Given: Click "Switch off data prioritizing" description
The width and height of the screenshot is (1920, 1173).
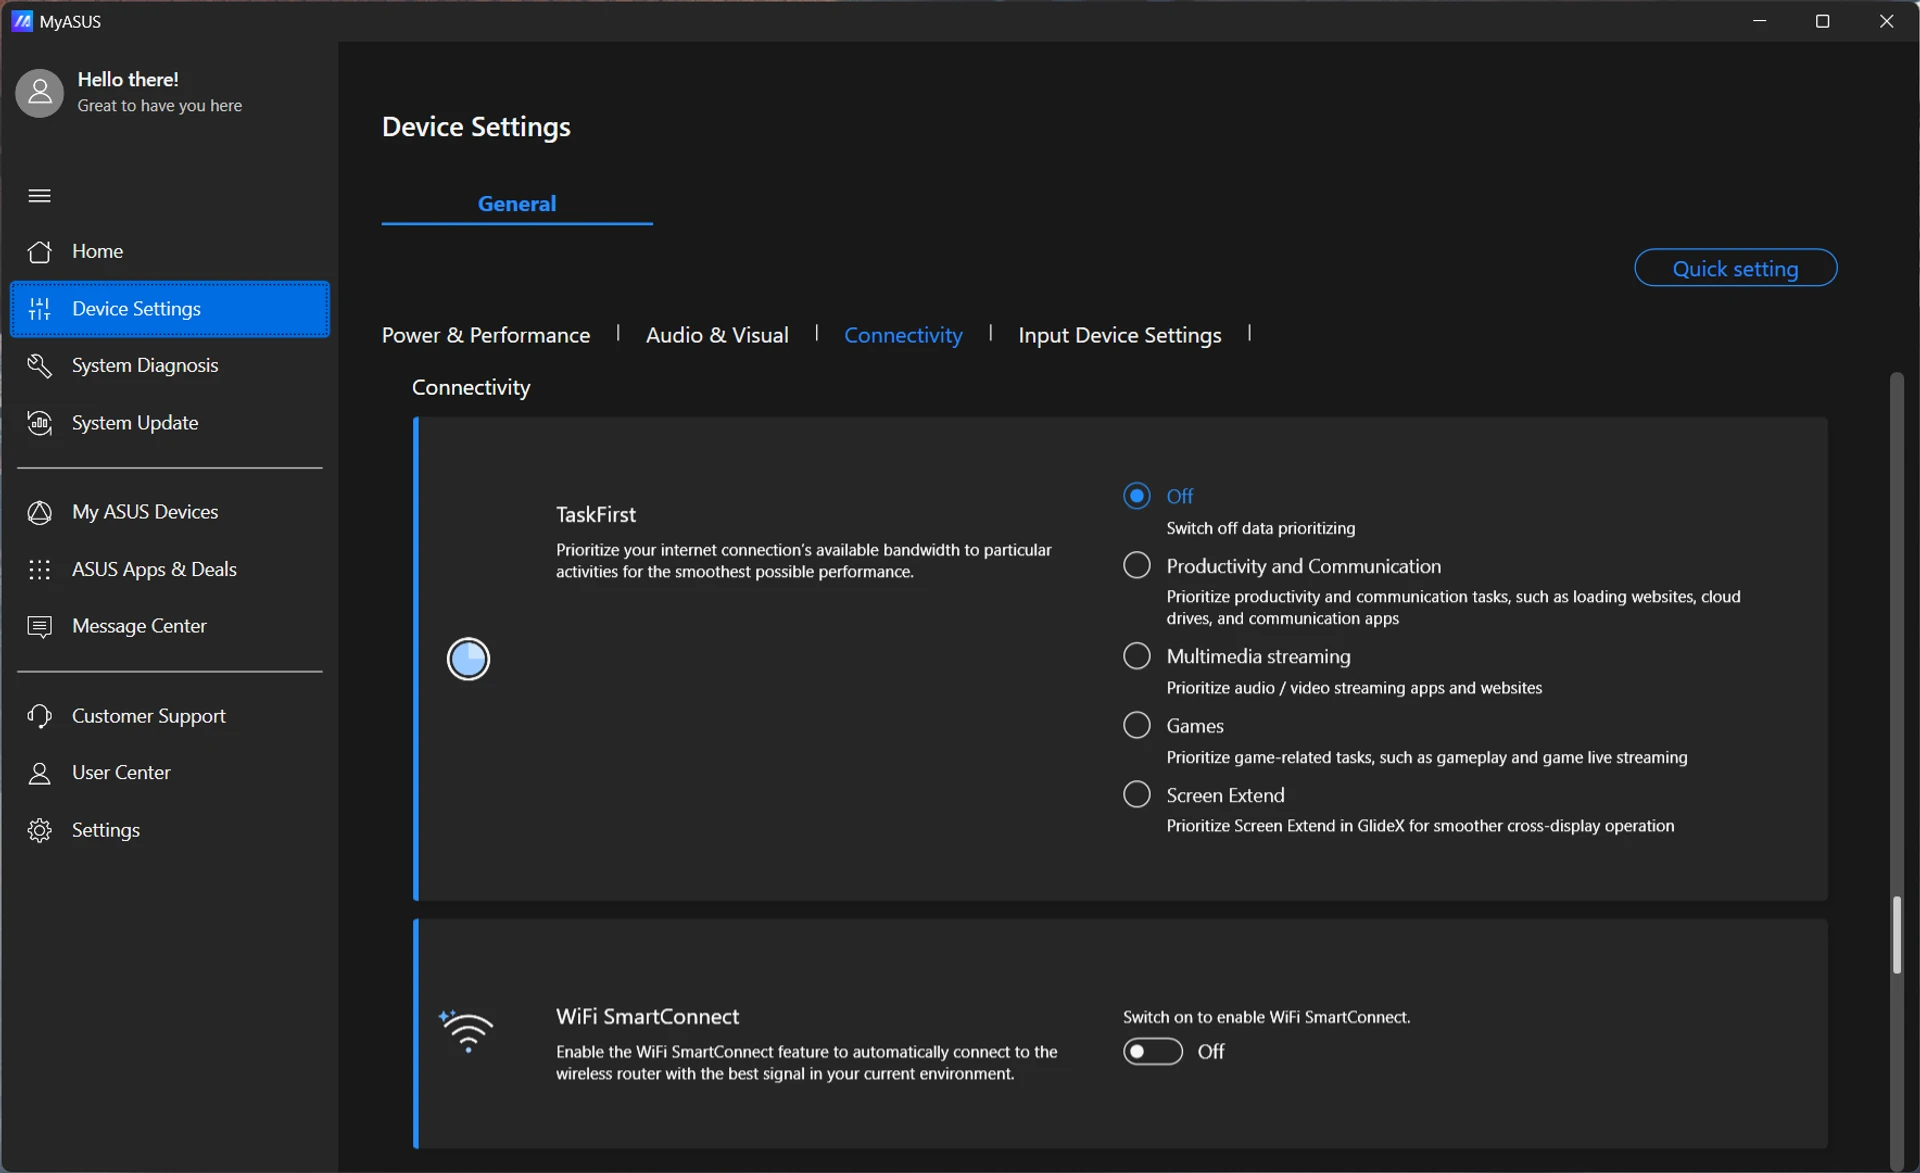Looking at the screenshot, I should click(1261, 528).
